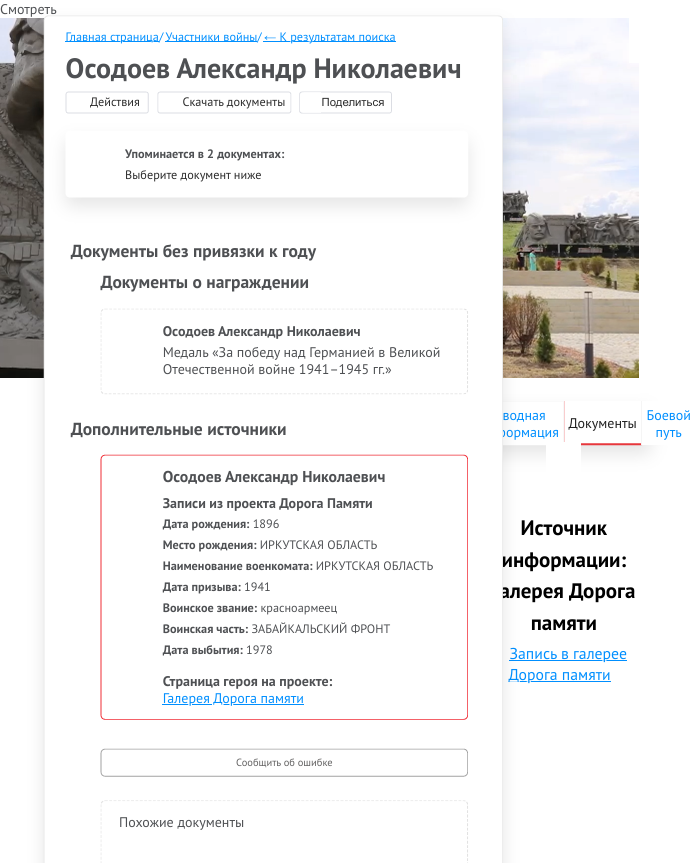
Task: Click the Место рождения: ИРКУТСКАЯ ОБЛАСТЬ line
Action: pos(270,545)
